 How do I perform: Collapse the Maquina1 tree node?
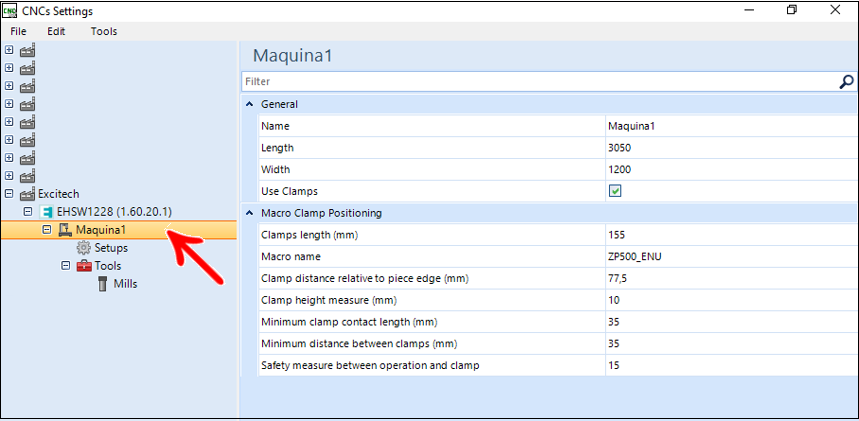47,230
